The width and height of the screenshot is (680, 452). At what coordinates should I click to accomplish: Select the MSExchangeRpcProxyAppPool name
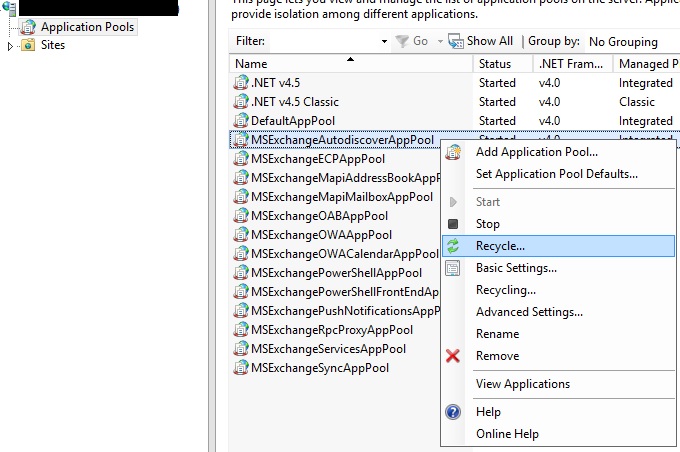[332, 330]
